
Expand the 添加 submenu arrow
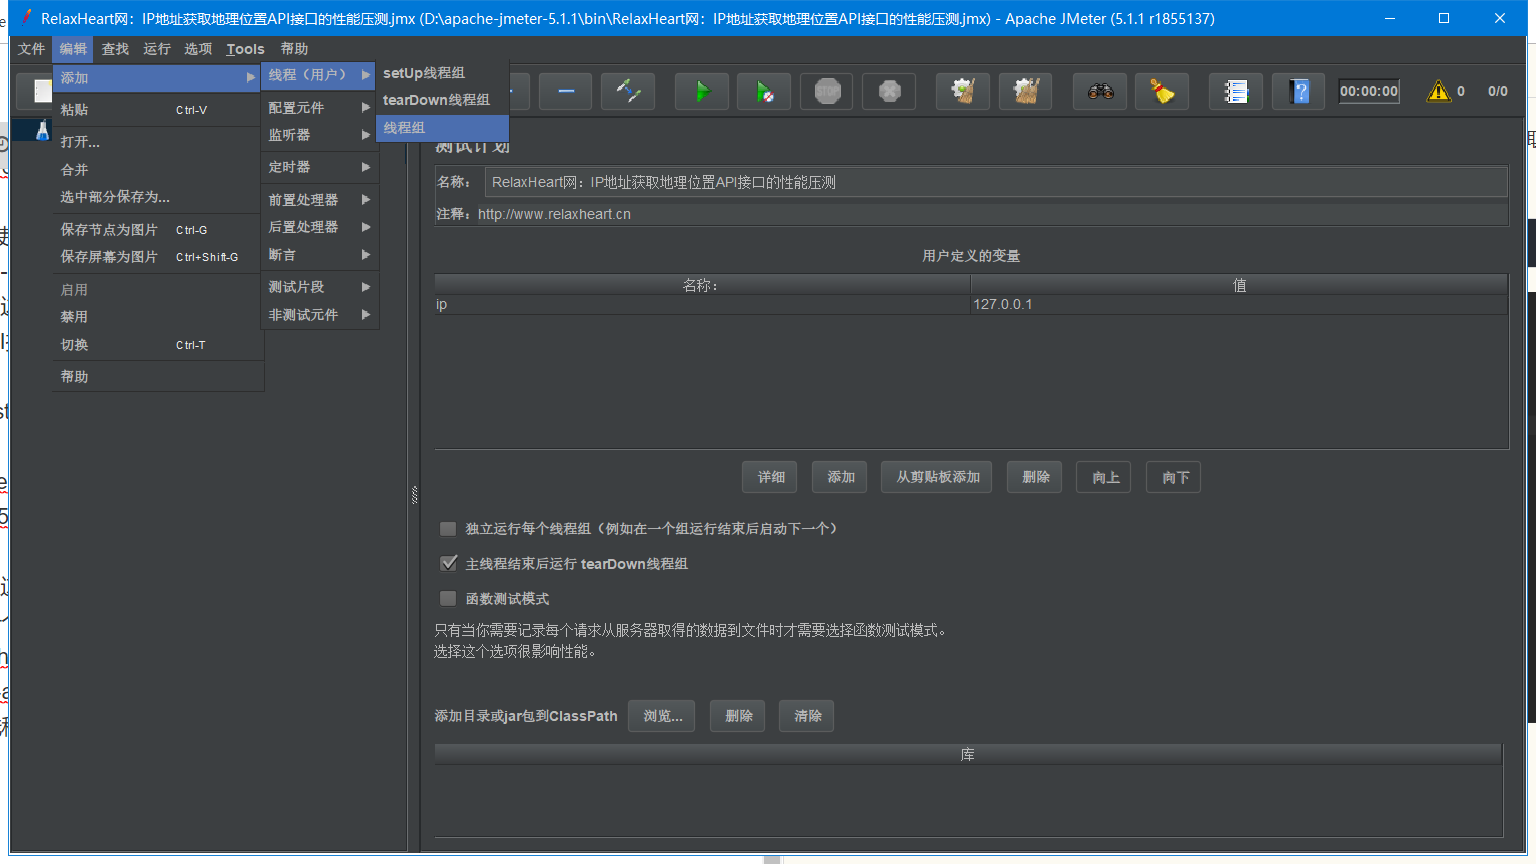point(251,77)
